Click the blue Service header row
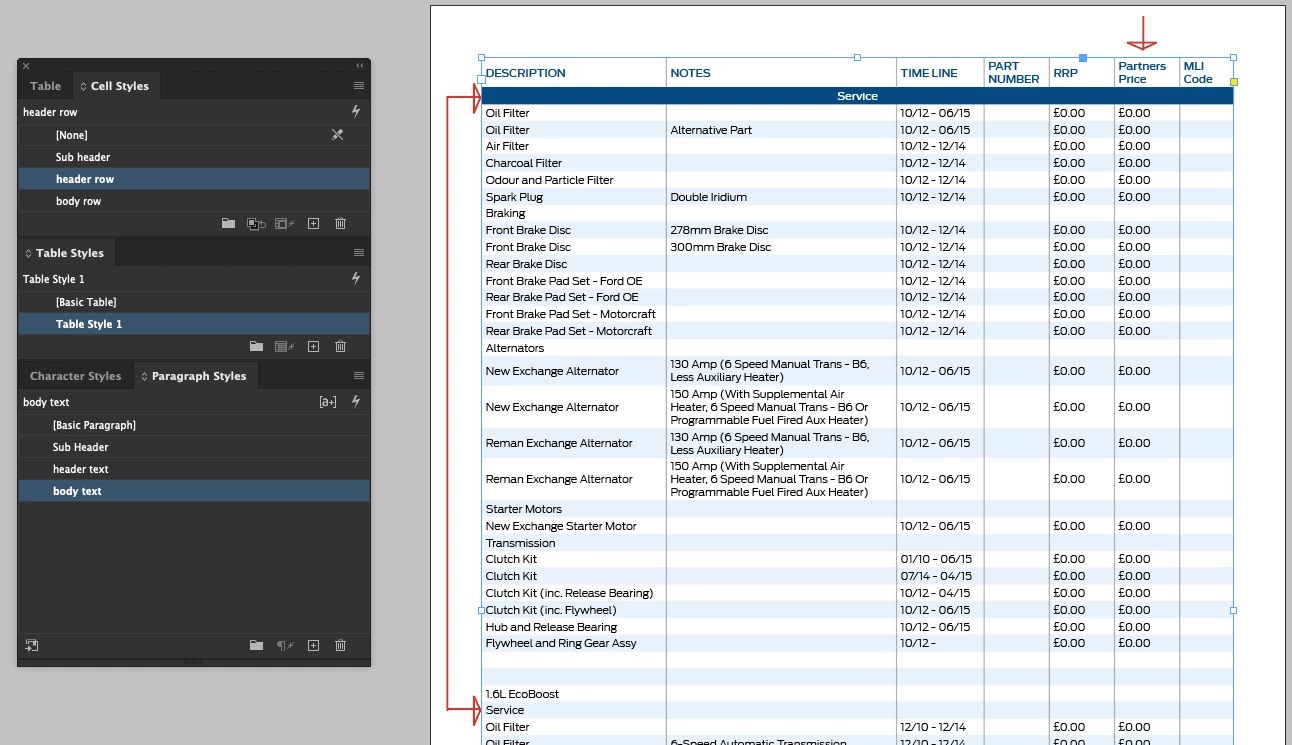Screen dimensions: 1292x745 click(857, 96)
